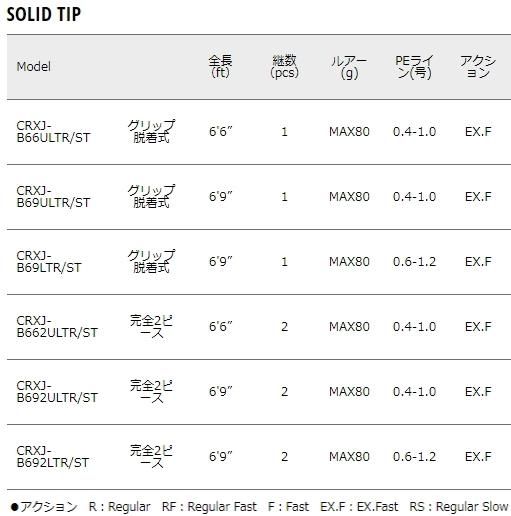This screenshot has width=511, height=516.
Task: Click the EX.F action in the B692ULTR/ST row
Action: pos(478,392)
